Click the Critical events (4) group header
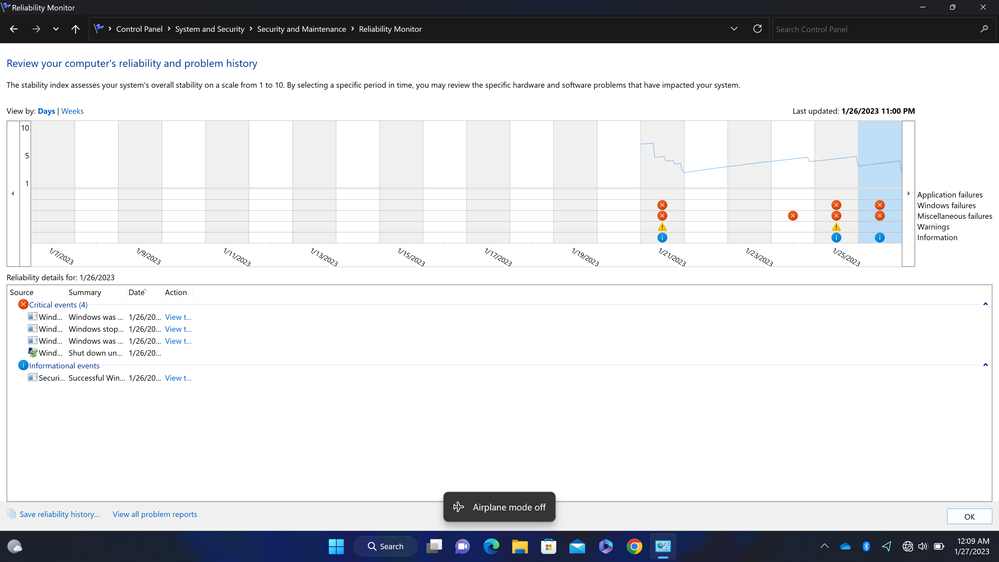 pyautogui.click(x=58, y=305)
